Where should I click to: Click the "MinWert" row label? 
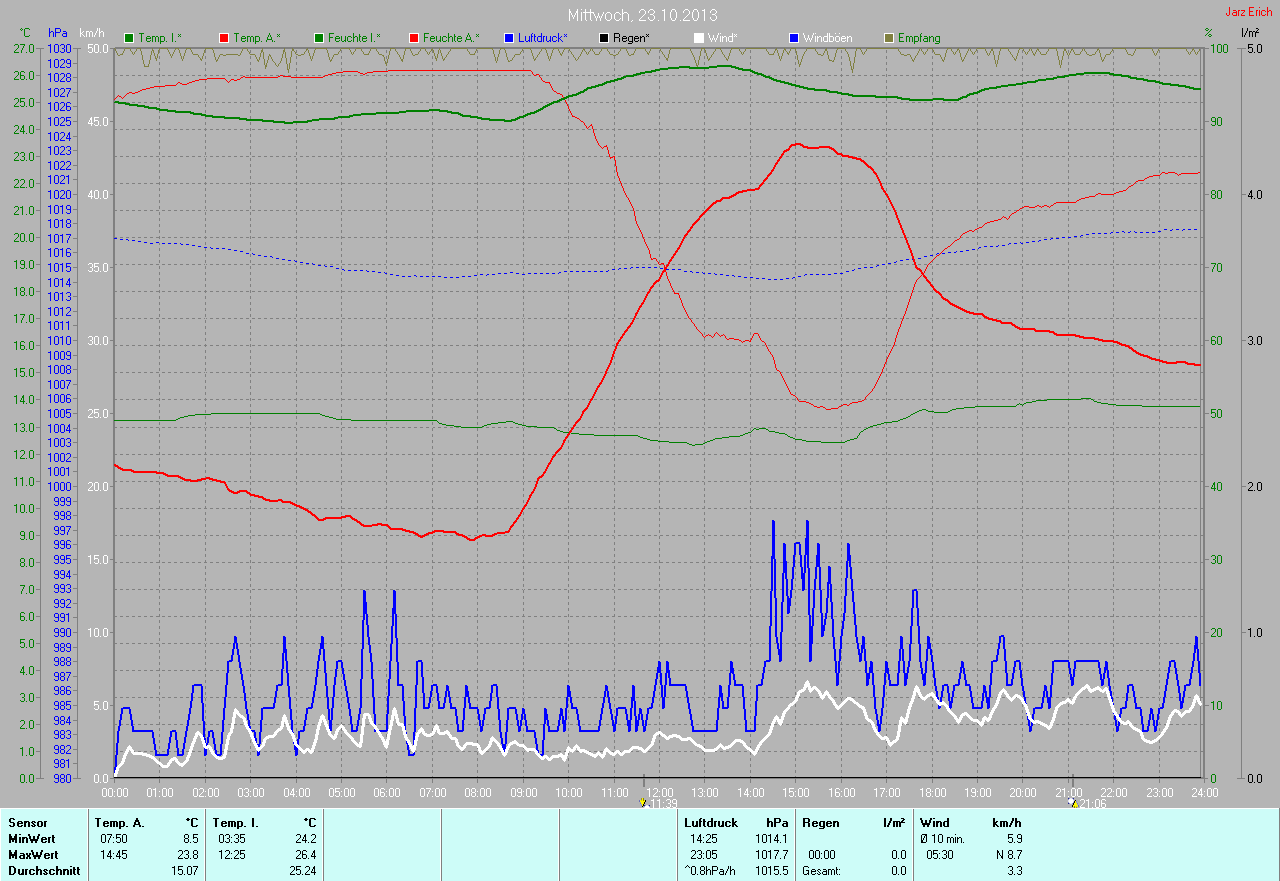(x=31, y=839)
